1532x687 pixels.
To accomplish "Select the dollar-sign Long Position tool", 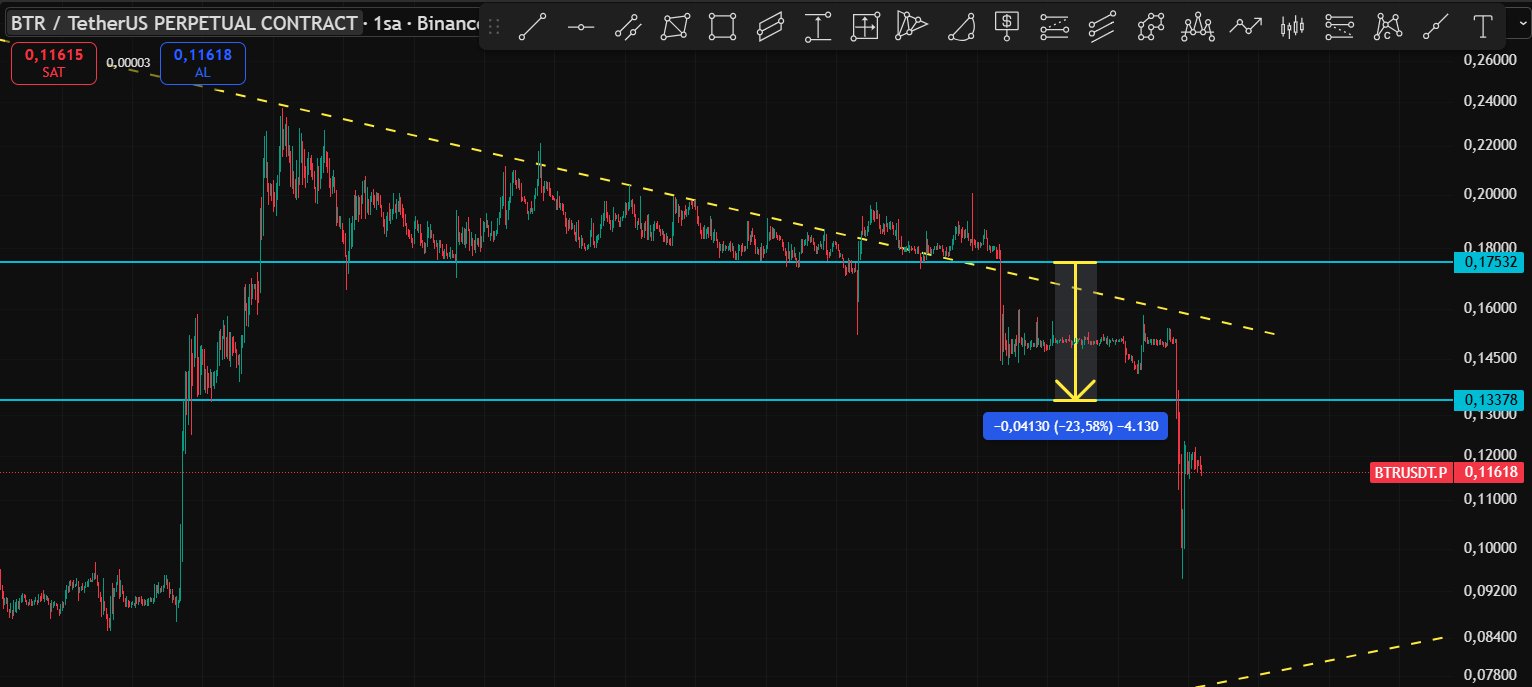I will click(1007, 27).
